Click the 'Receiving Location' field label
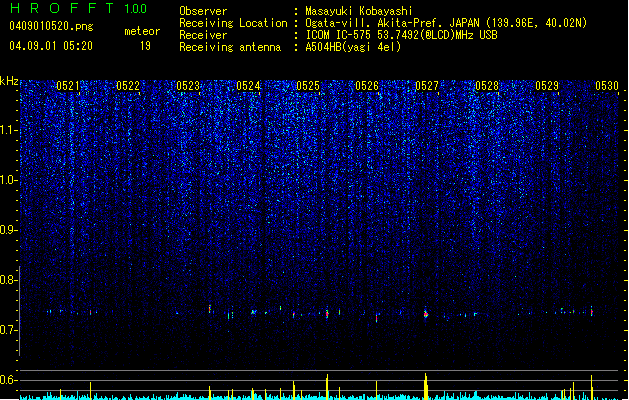629x400 pixels. click(233, 23)
